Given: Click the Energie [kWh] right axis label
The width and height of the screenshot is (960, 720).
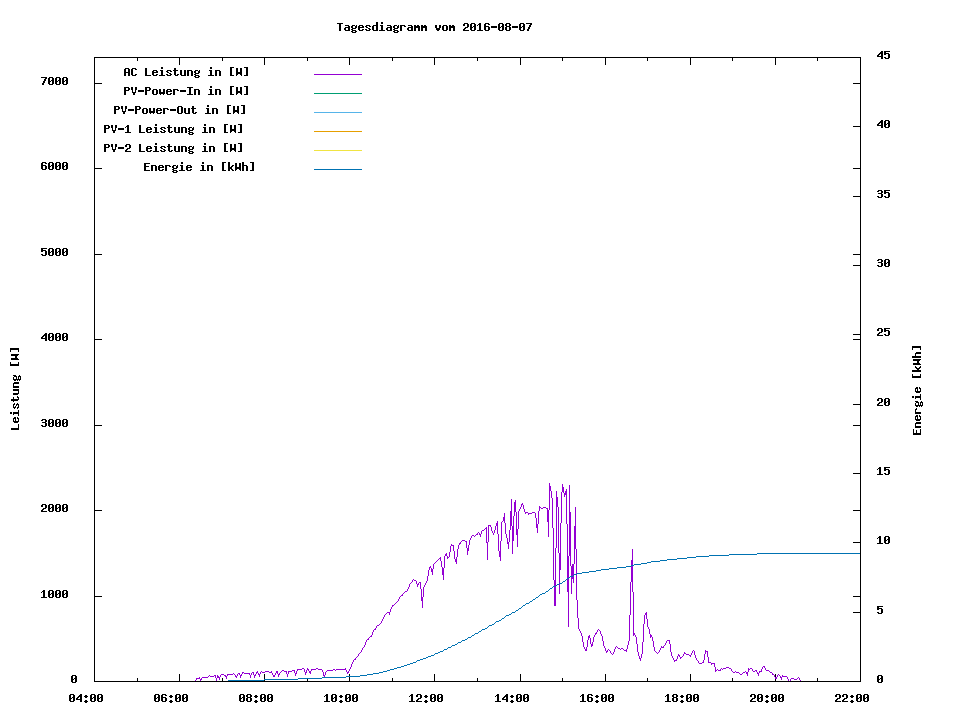Looking at the screenshot, I should click(918, 390).
